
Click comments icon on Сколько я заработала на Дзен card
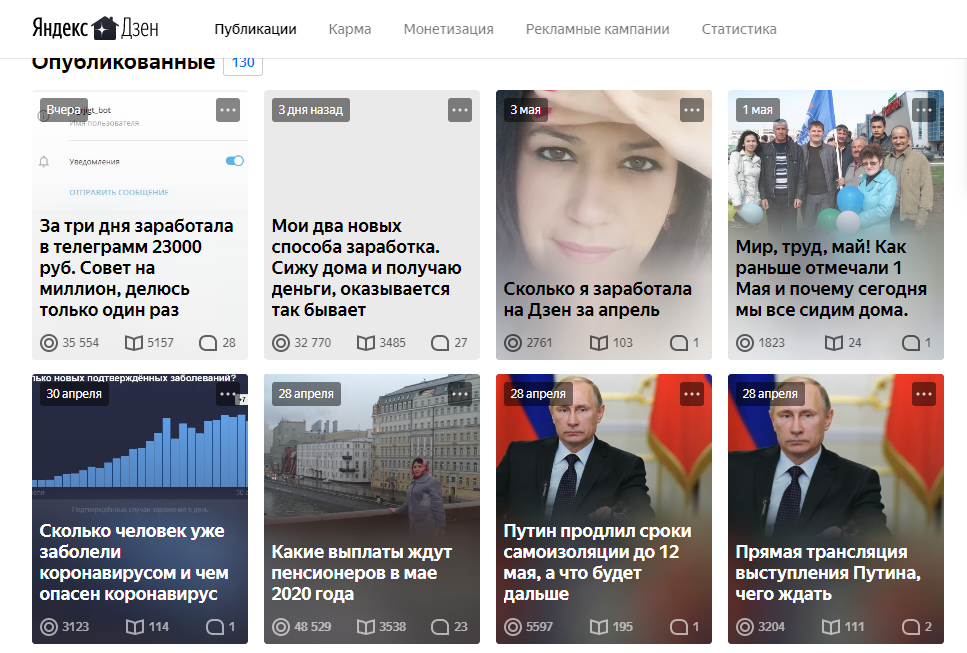[x=679, y=343]
